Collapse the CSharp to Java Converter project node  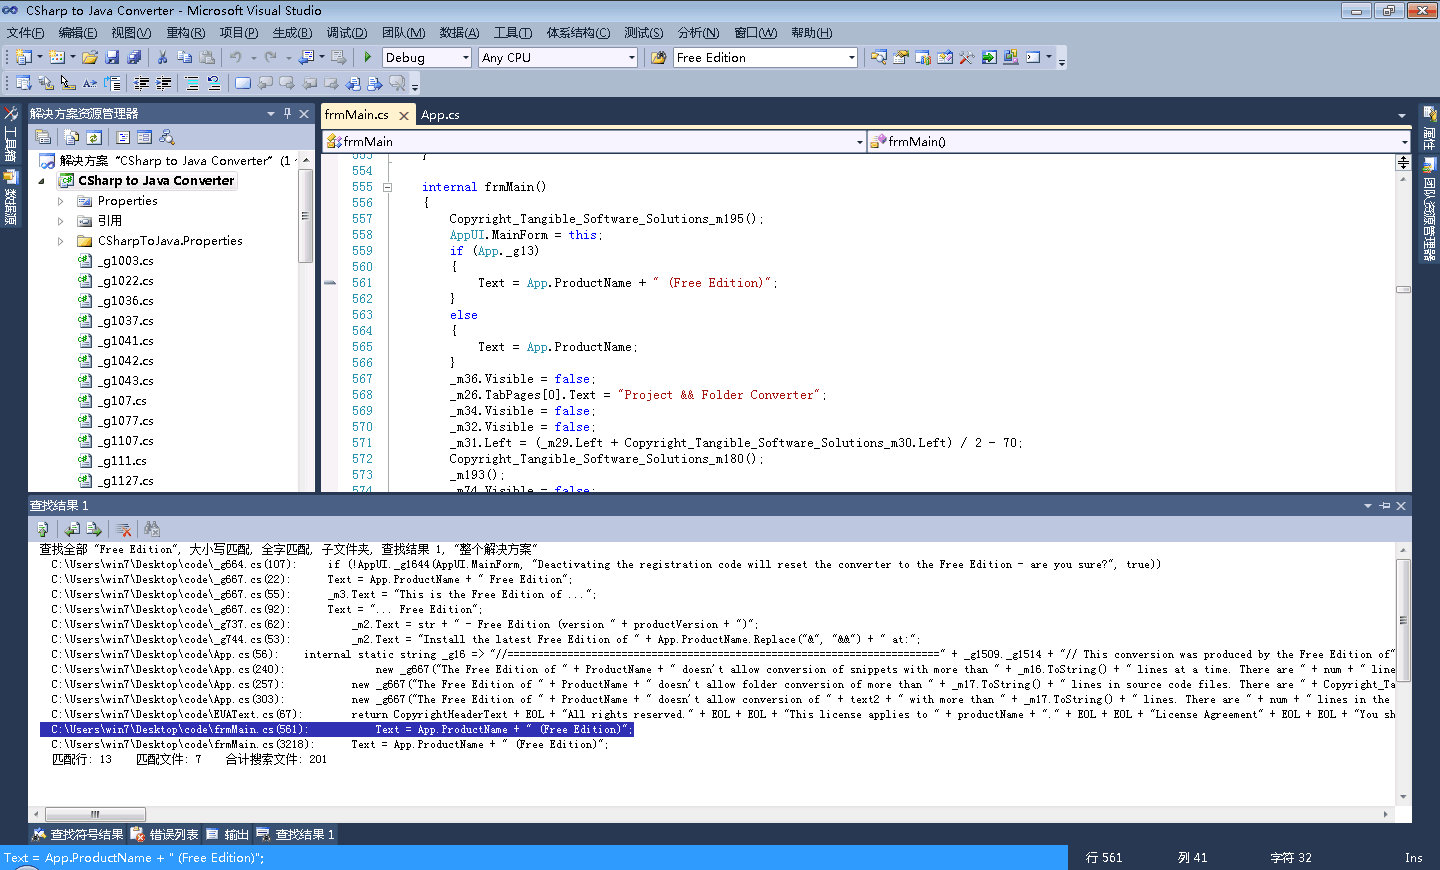42,181
